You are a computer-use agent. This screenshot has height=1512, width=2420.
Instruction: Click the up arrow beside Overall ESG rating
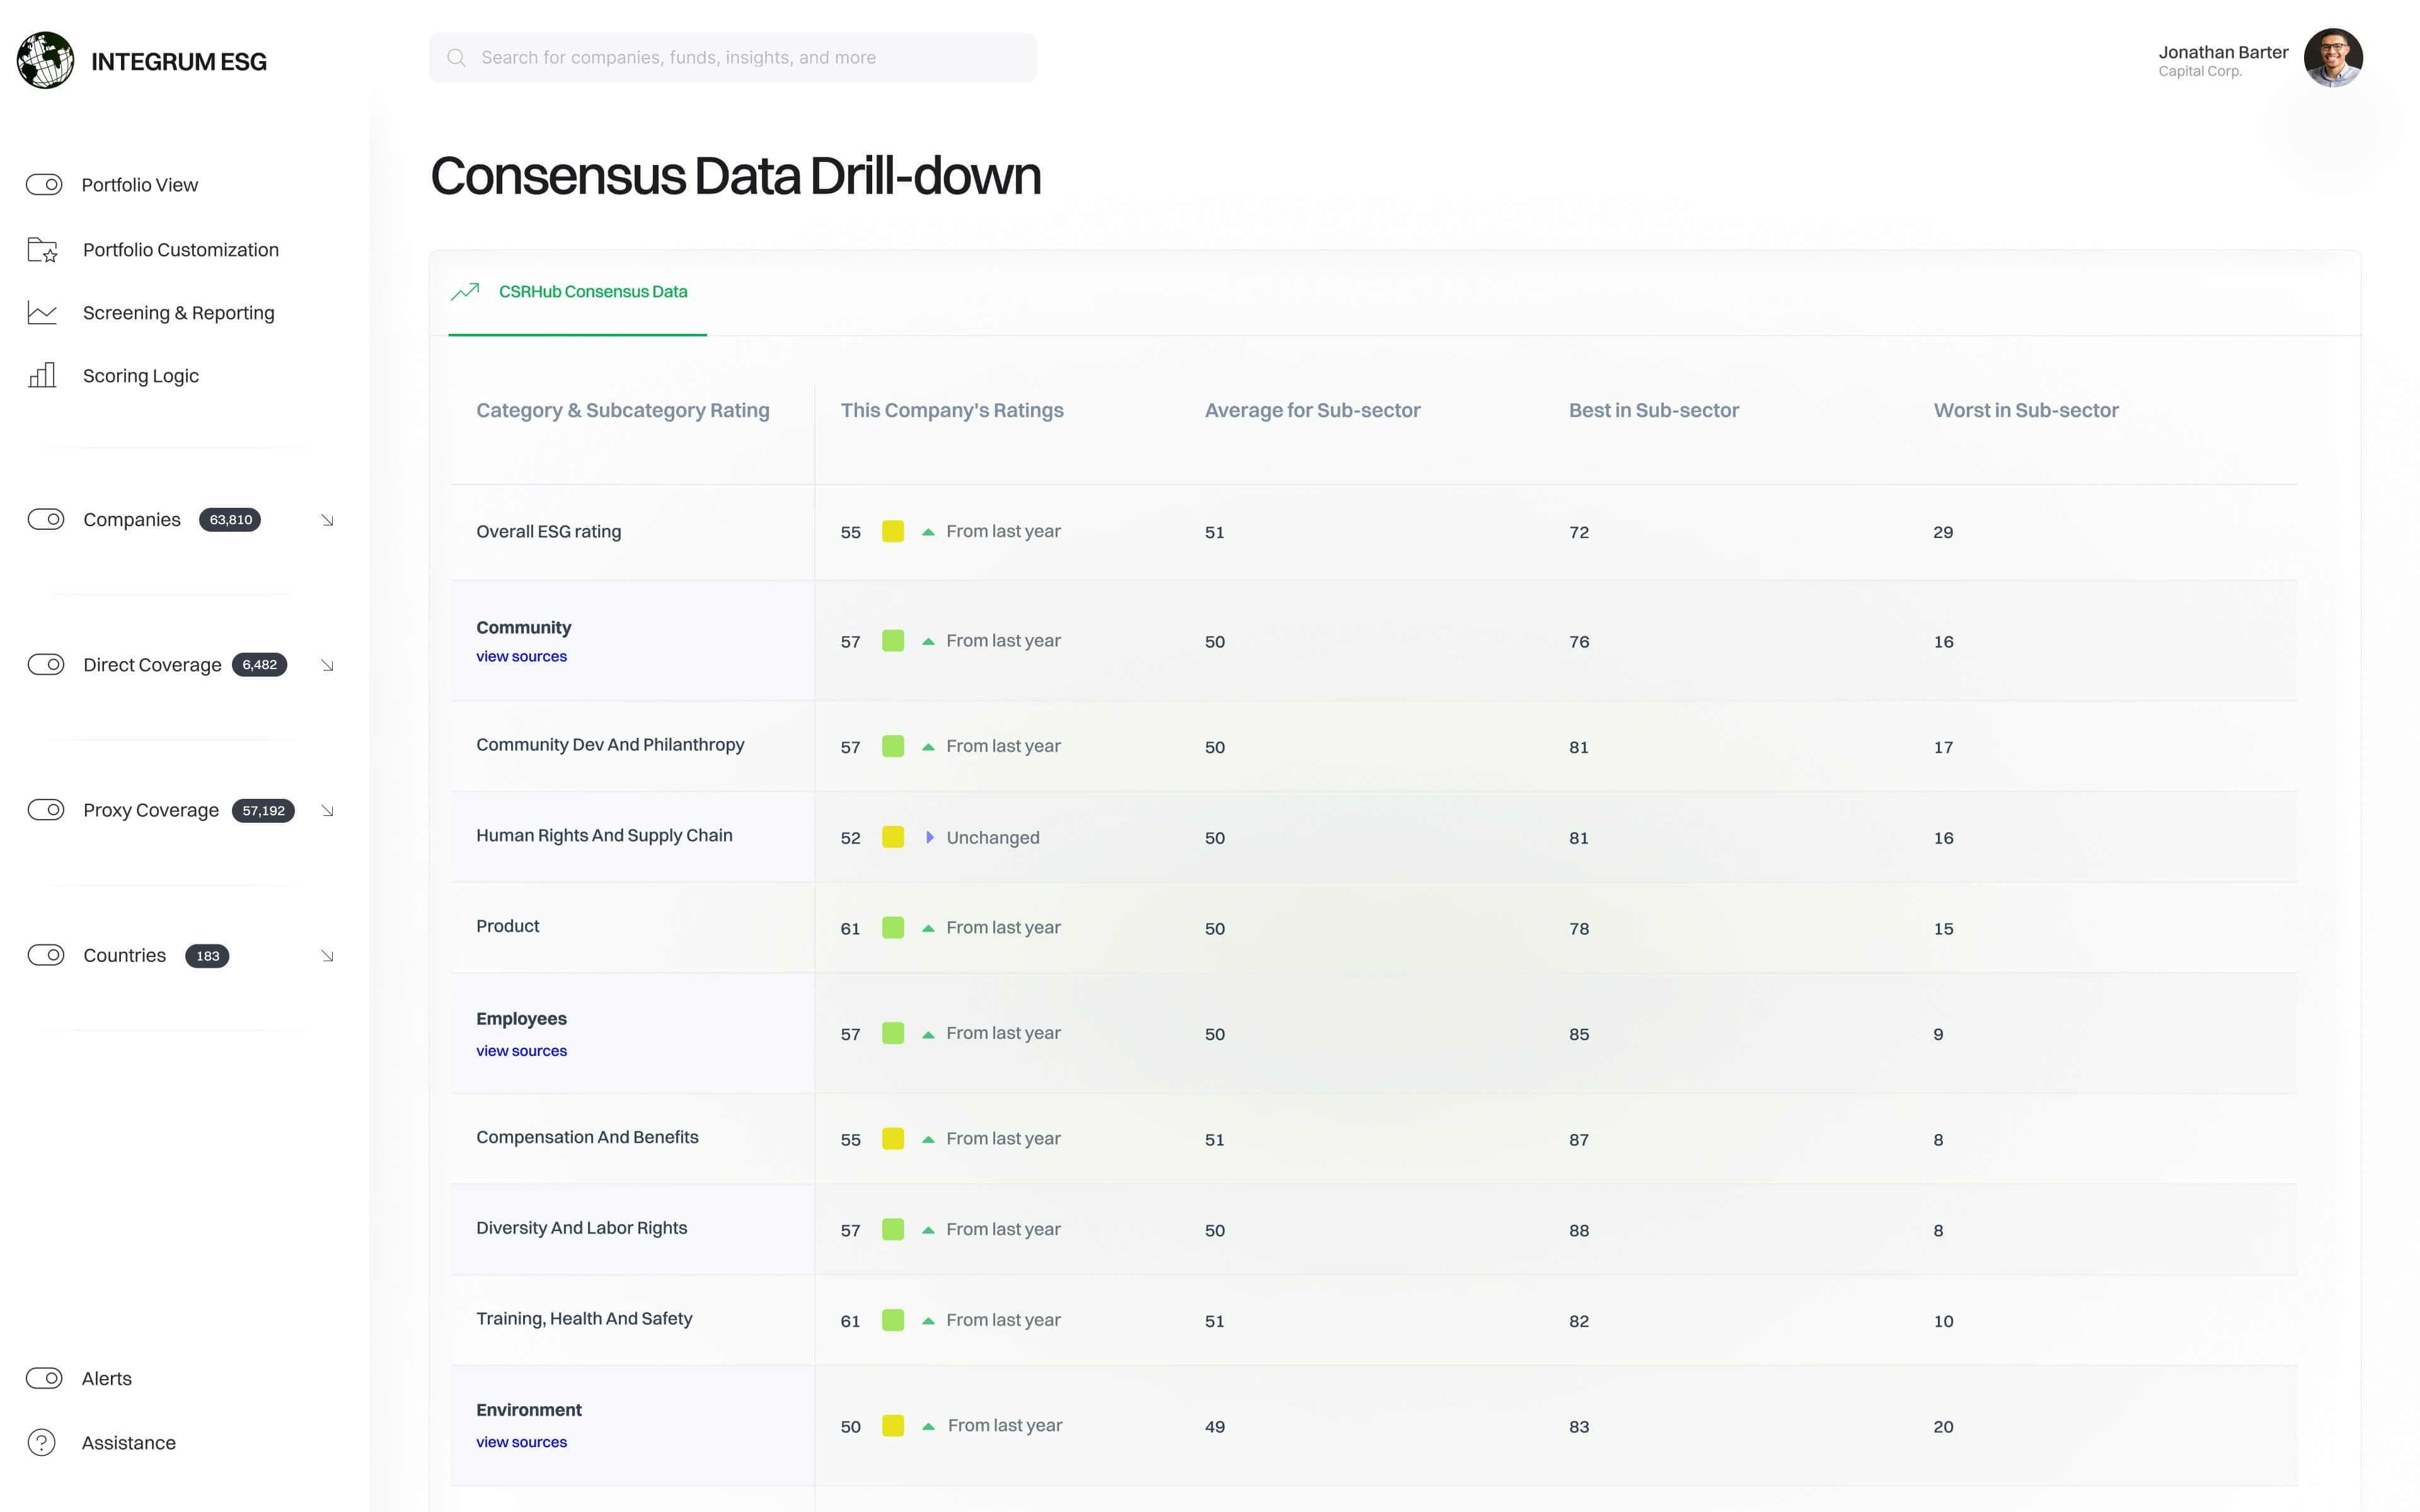pyautogui.click(x=928, y=532)
